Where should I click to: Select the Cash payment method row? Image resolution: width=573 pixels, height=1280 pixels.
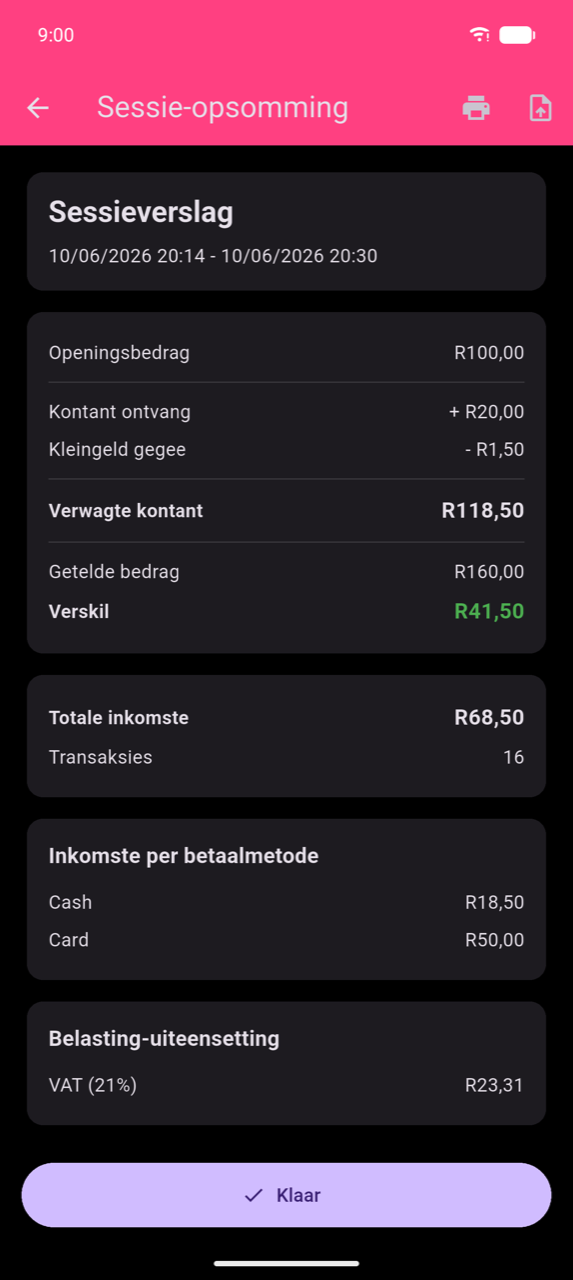286,902
